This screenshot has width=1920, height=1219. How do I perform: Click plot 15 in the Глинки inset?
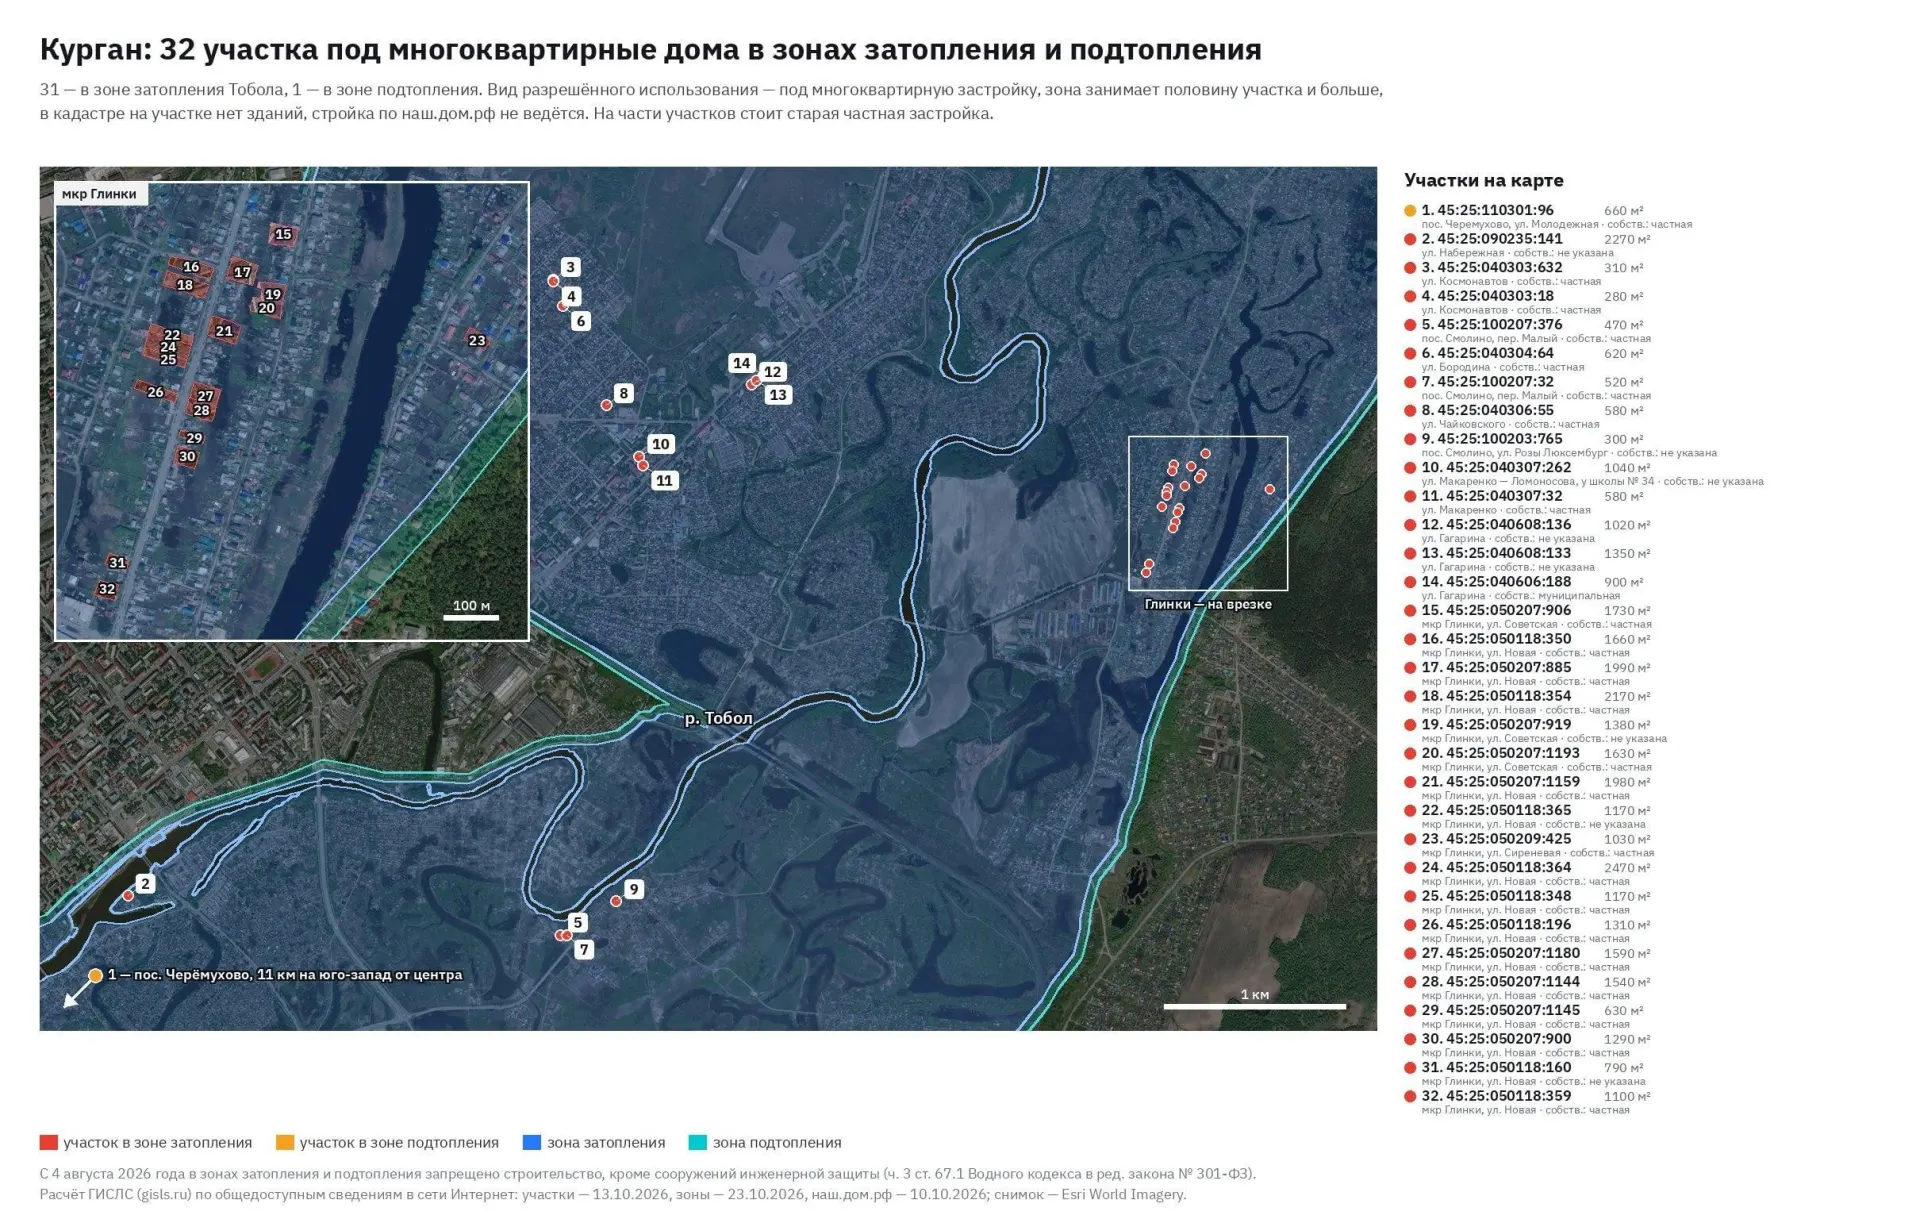point(283,234)
